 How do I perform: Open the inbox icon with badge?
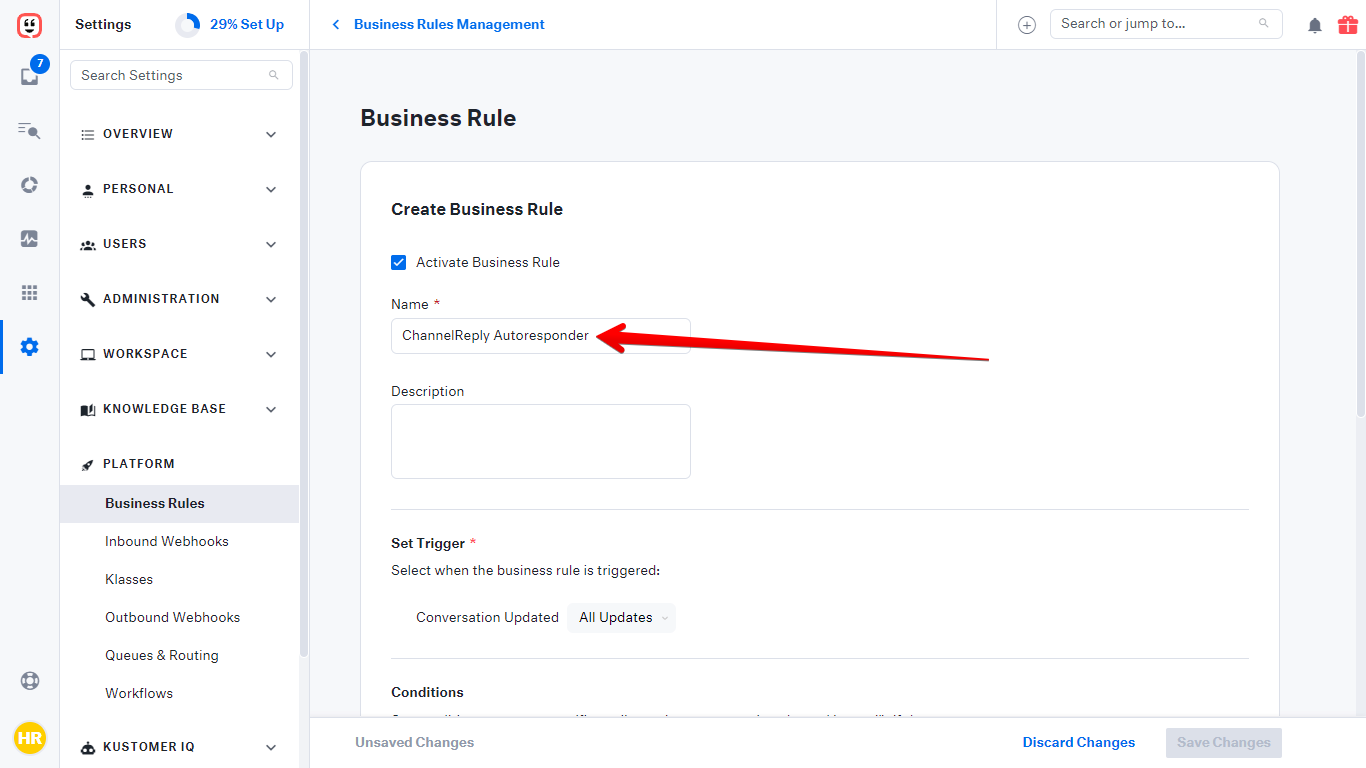pos(29,77)
